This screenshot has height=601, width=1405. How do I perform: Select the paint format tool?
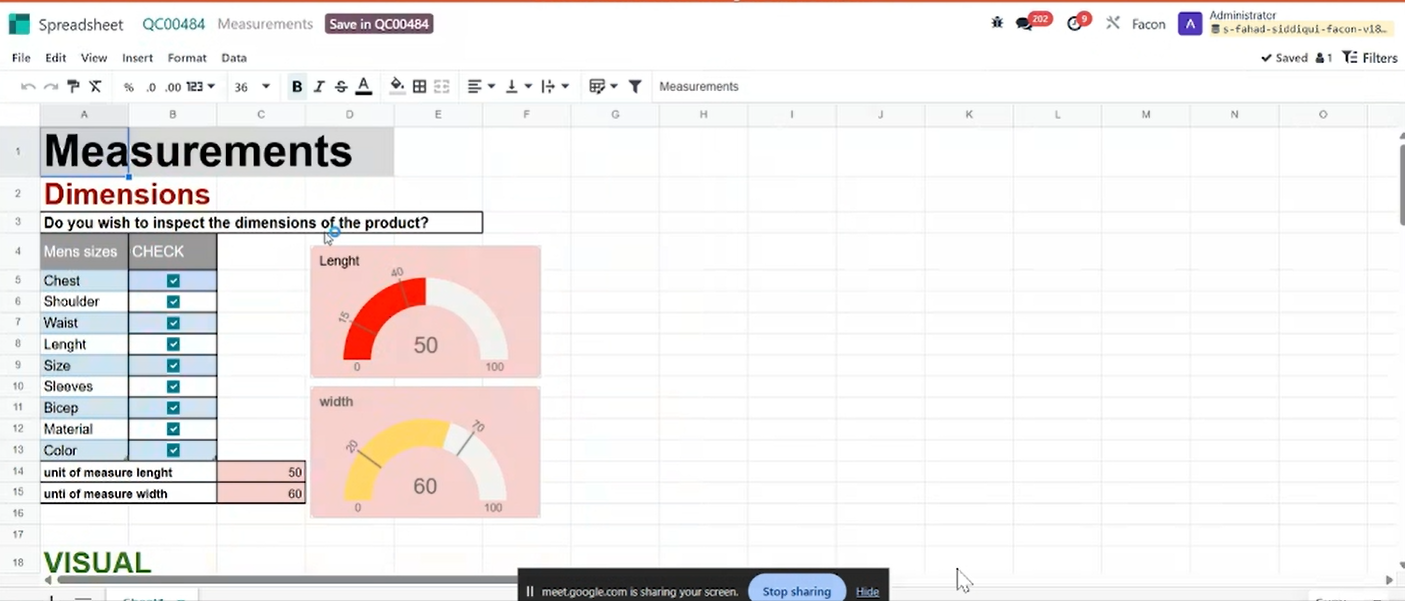[73, 87]
